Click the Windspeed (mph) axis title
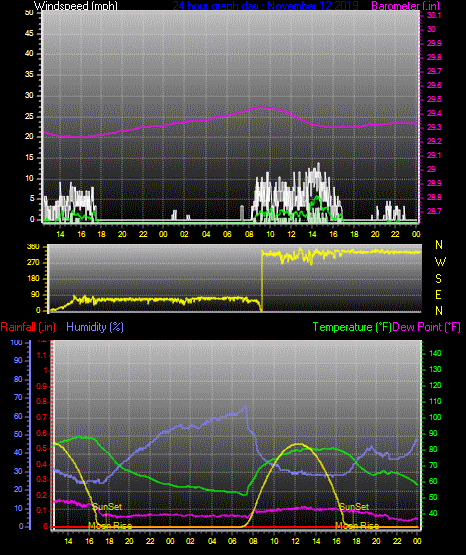Image resolution: width=466 pixels, height=555 pixels. pyautogui.click(x=75, y=5)
